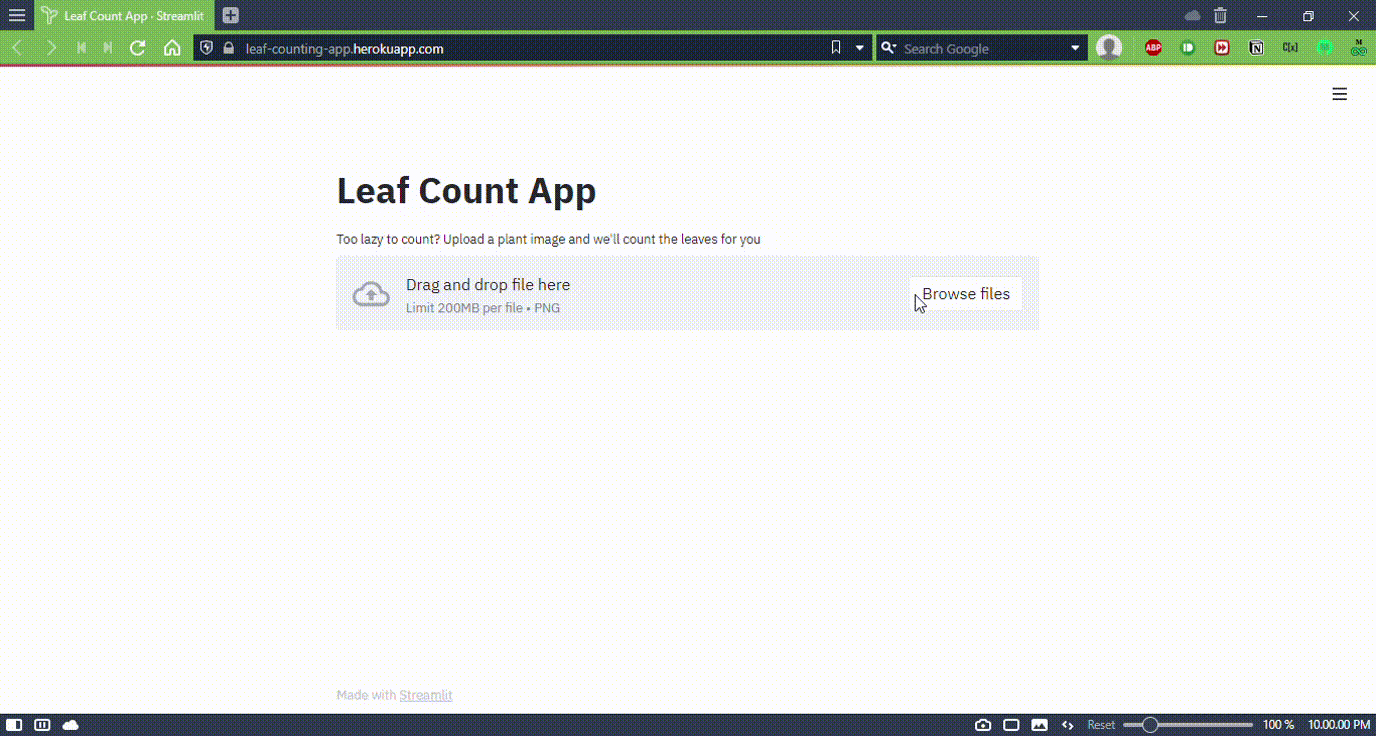Open the closed tabs trash icon
1376x736 pixels.
pyautogui.click(x=1220, y=16)
